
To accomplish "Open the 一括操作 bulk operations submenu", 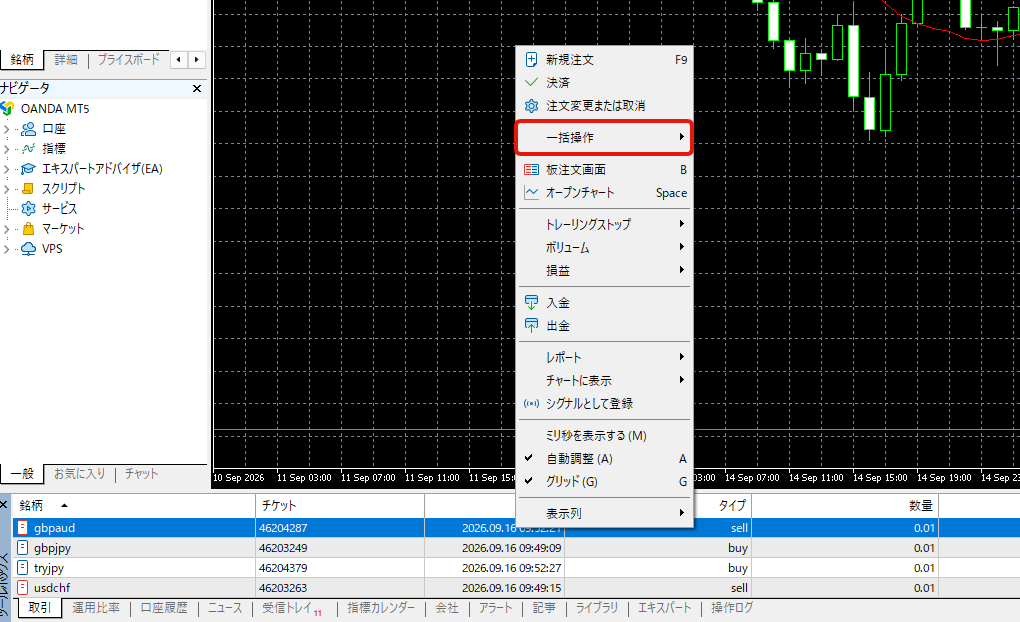I will point(604,137).
